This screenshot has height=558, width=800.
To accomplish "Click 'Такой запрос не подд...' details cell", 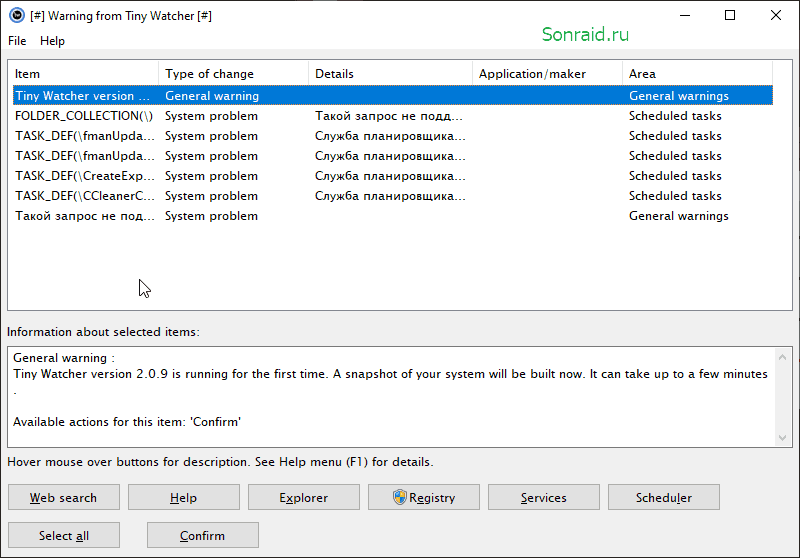I will (x=389, y=116).
